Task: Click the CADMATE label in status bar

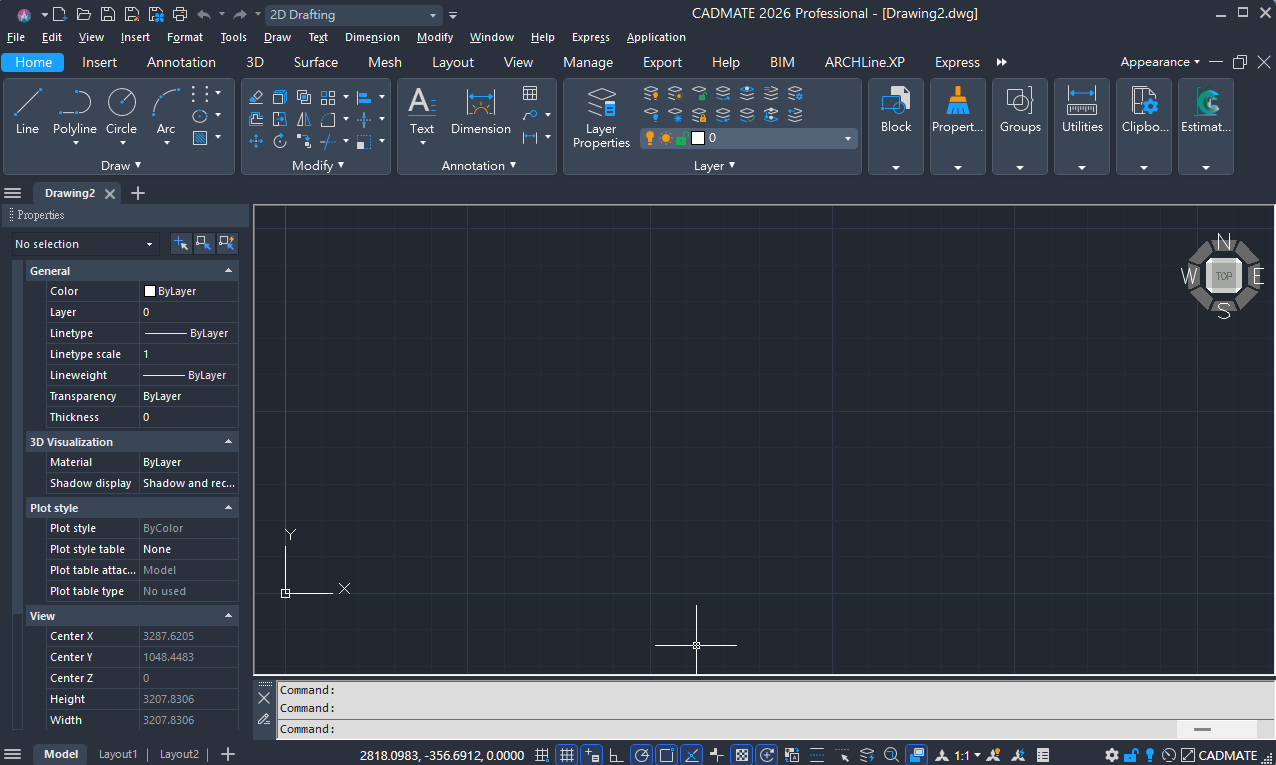Action: click(x=1228, y=755)
